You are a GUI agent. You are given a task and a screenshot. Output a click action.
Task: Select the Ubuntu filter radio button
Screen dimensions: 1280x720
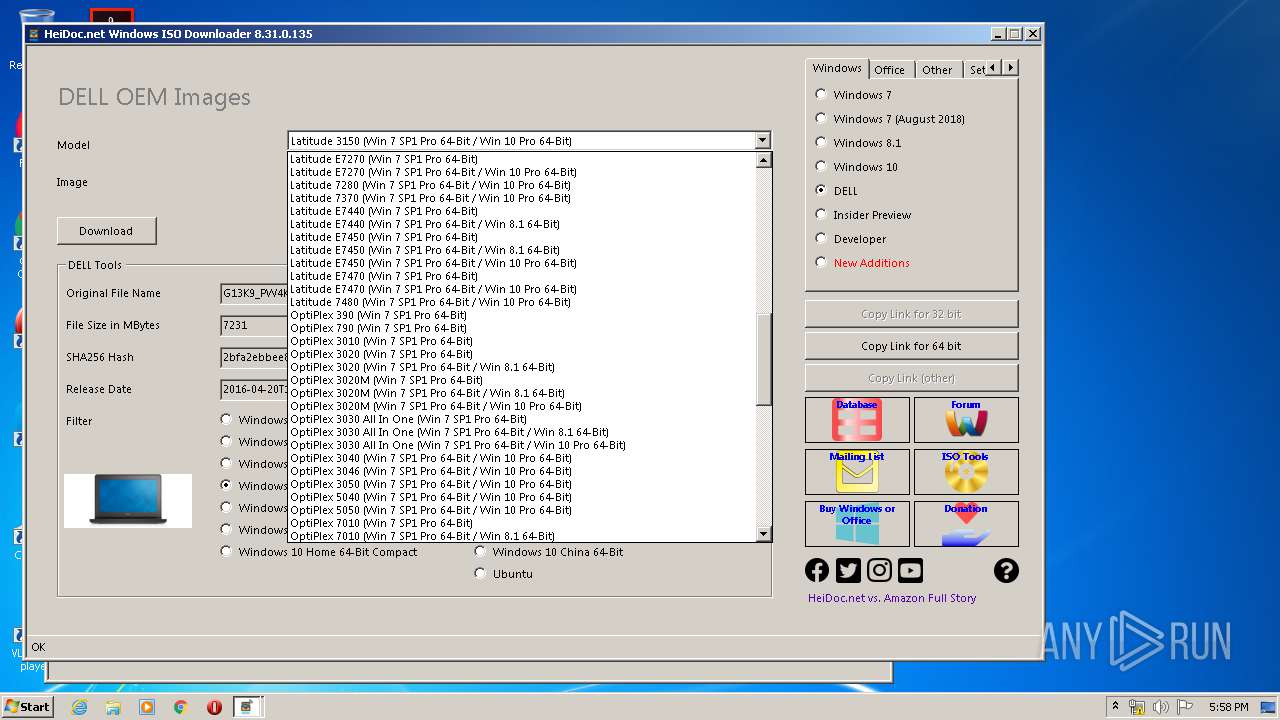[x=480, y=573]
